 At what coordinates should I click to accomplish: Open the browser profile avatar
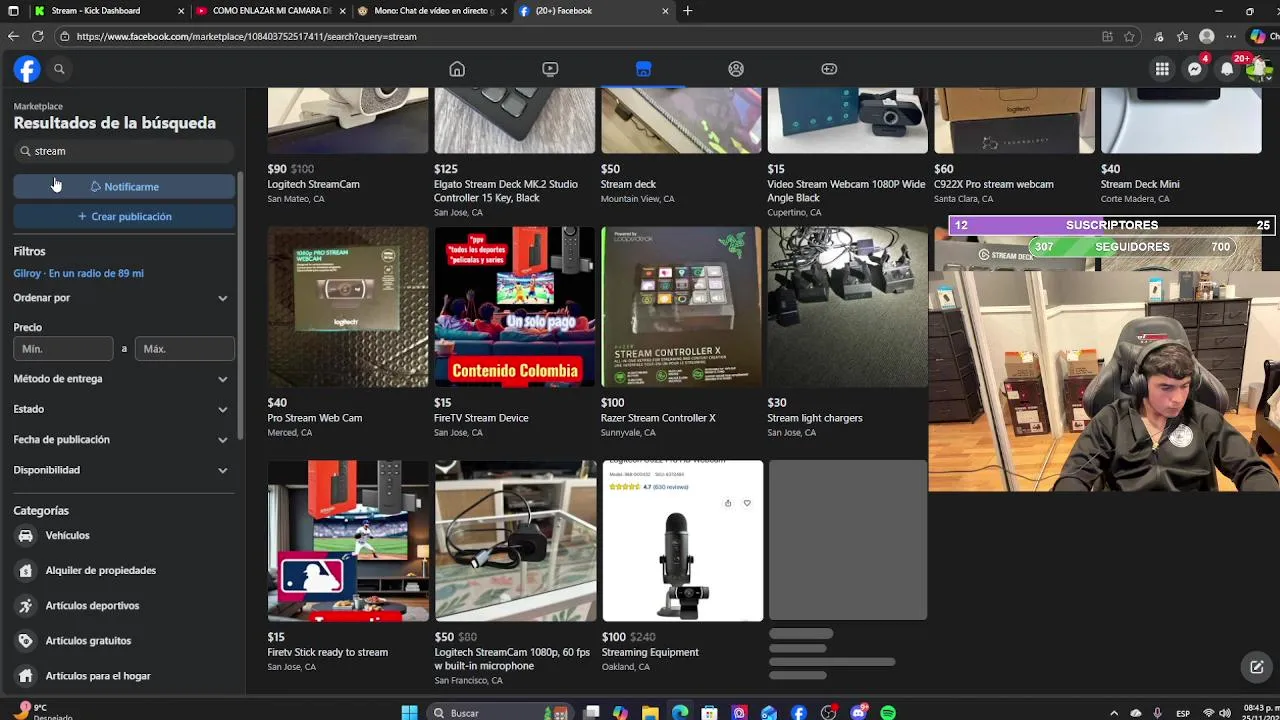[x=1207, y=36]
